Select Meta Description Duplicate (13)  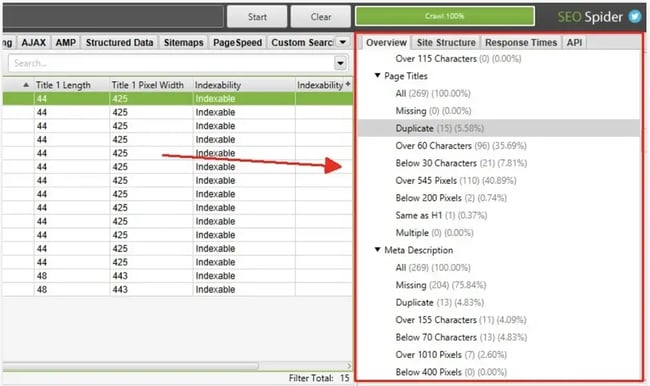439,303
